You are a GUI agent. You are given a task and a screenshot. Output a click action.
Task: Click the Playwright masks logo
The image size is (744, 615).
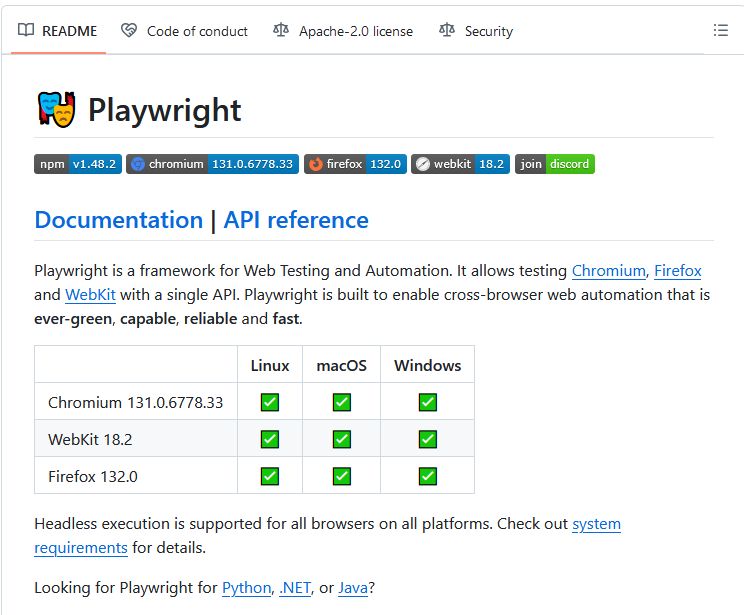[56, 110]
